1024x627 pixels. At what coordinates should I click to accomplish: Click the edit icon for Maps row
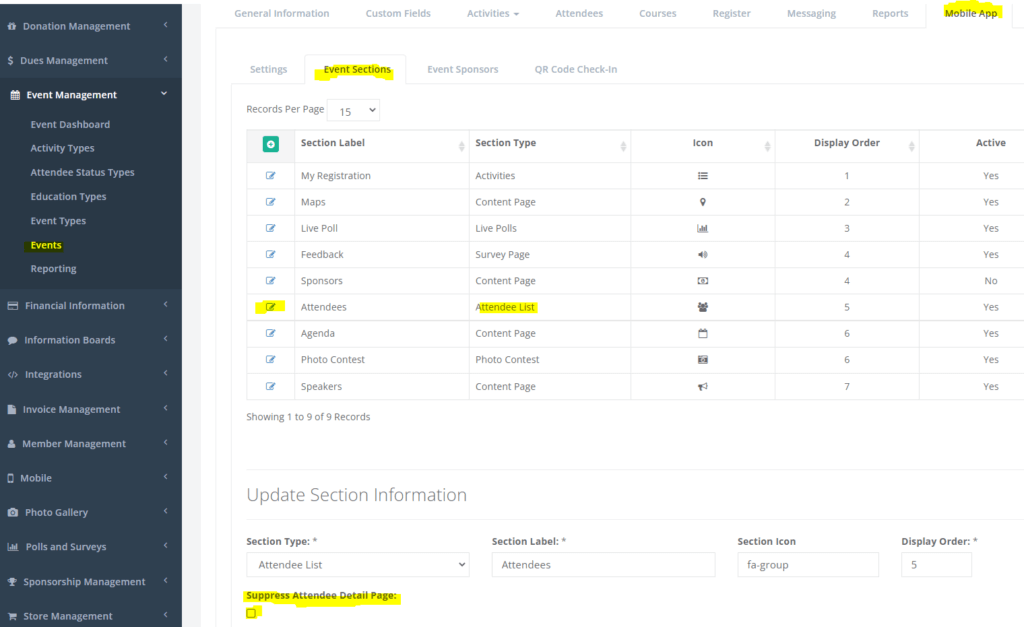point(270,202)
